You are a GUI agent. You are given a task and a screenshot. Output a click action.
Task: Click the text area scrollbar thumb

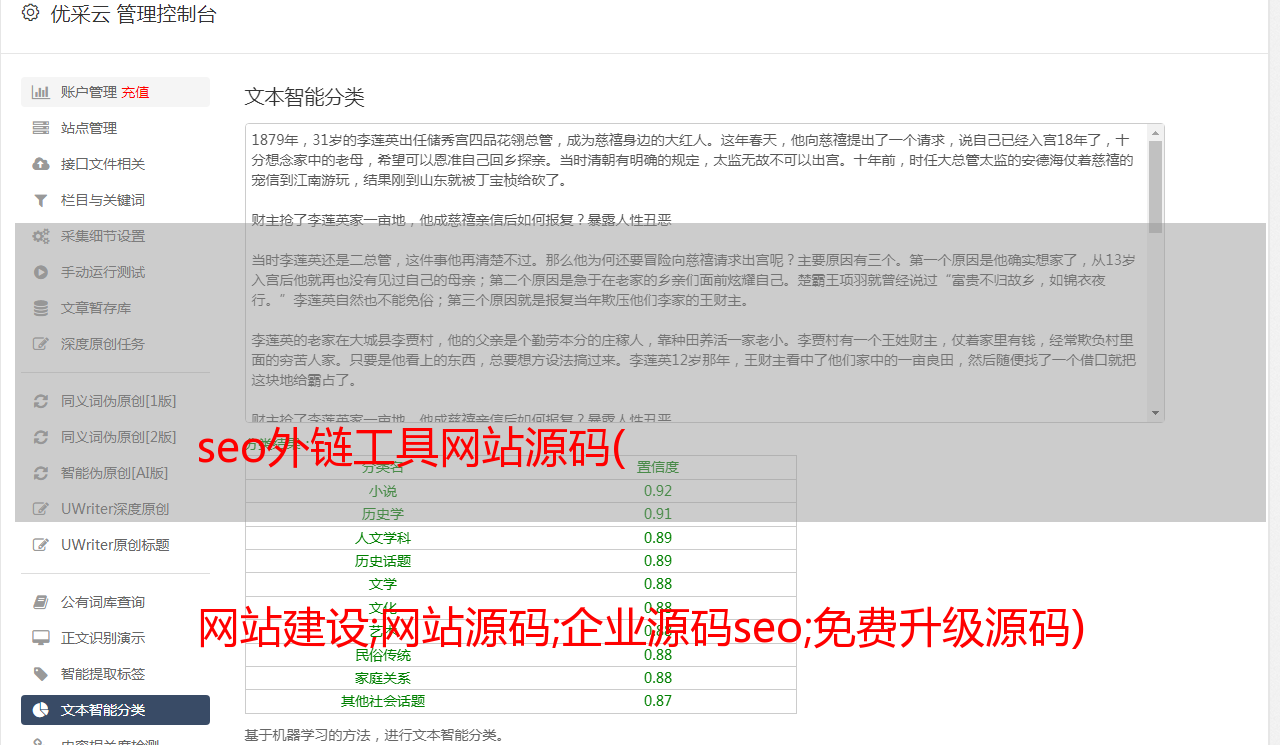click(x=1156, y=186)
